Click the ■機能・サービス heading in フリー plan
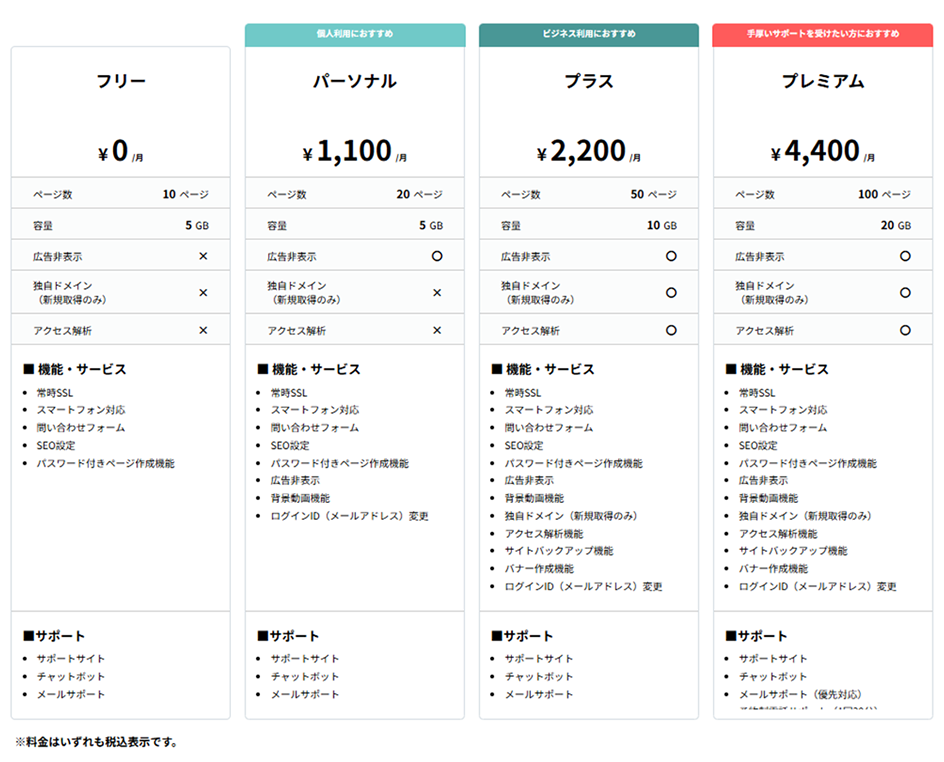Screen dimensions: 944x762 click(x=75, y=369)
